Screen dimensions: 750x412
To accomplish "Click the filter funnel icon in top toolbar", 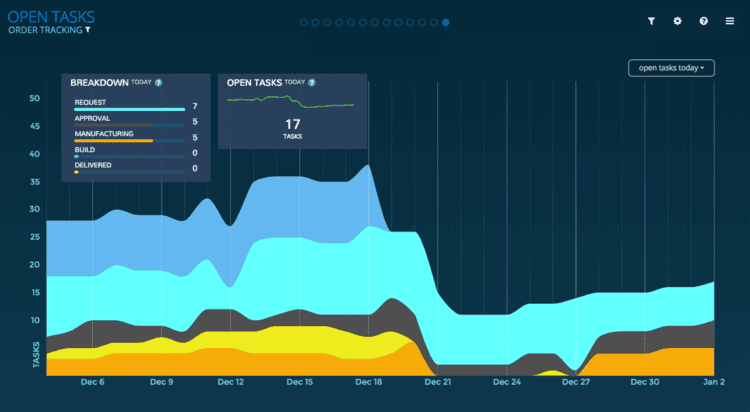I will pos(651,21).
